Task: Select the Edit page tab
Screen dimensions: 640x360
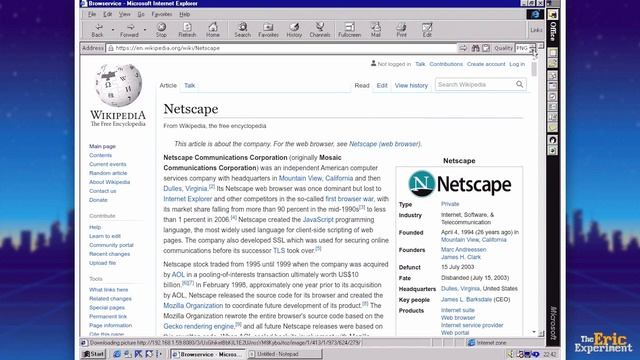Action: 382,86
